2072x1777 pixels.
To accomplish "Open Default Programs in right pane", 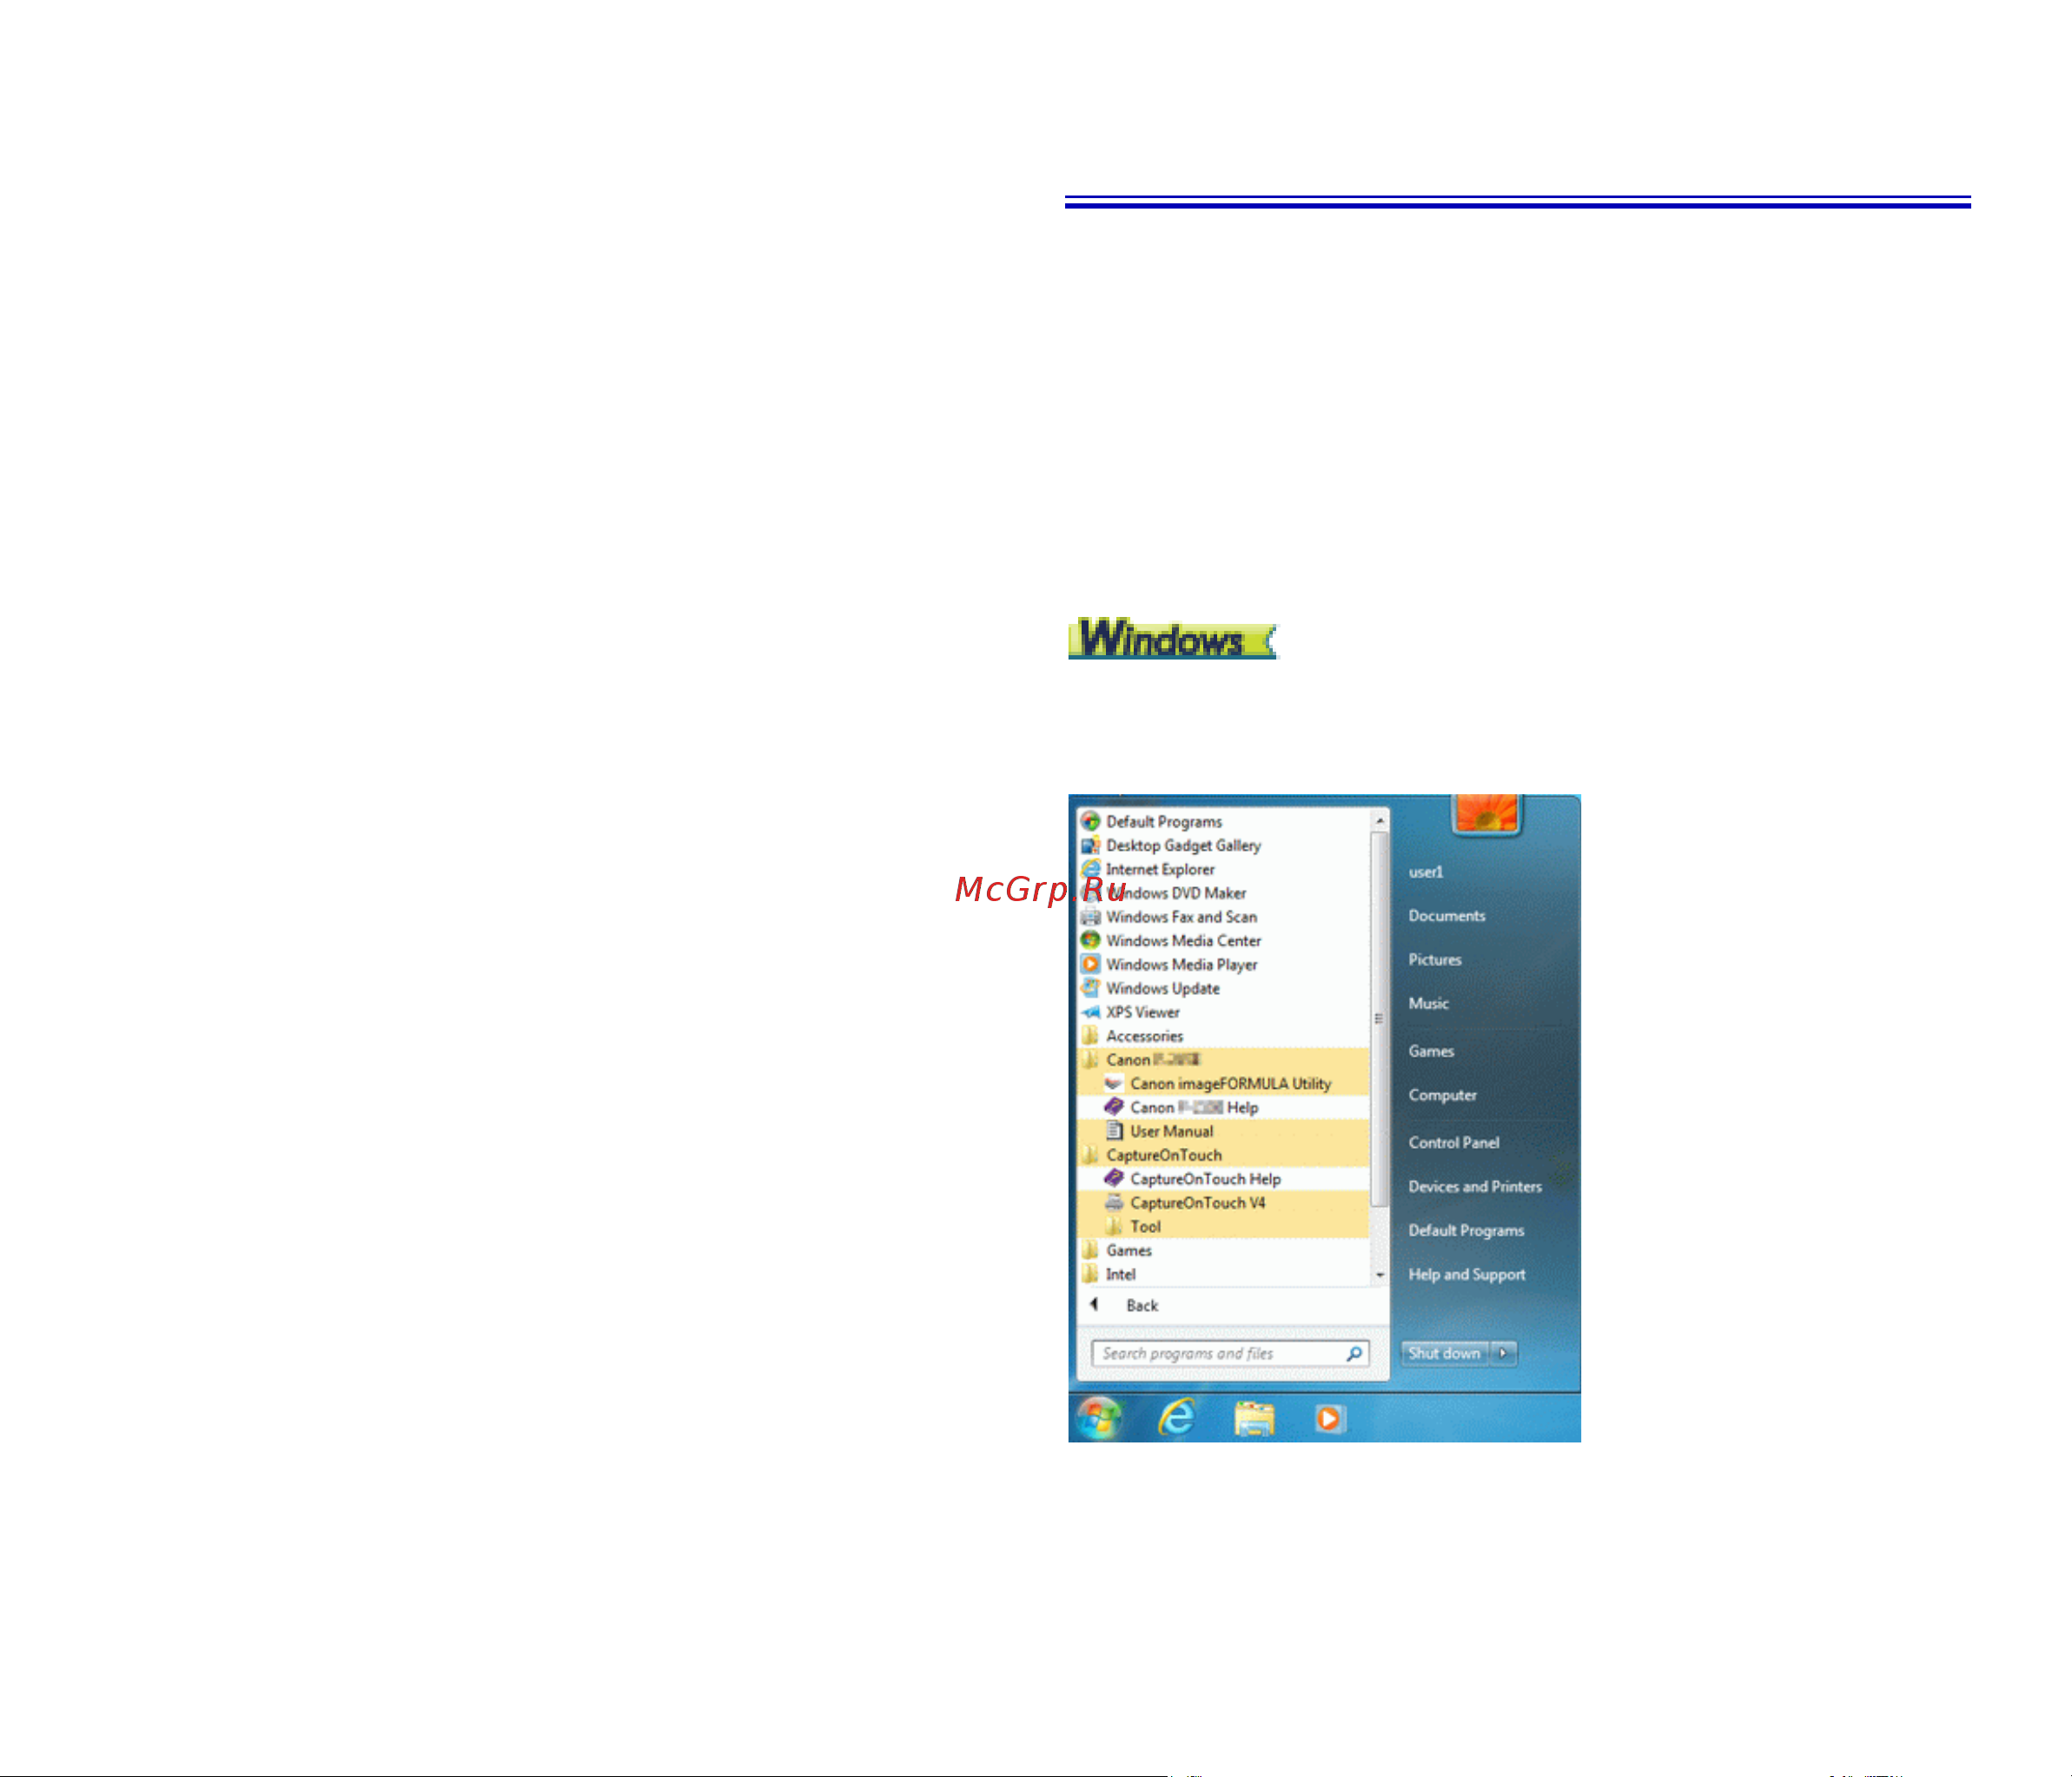I will pyautogui.click(x=1466, y=1231).
